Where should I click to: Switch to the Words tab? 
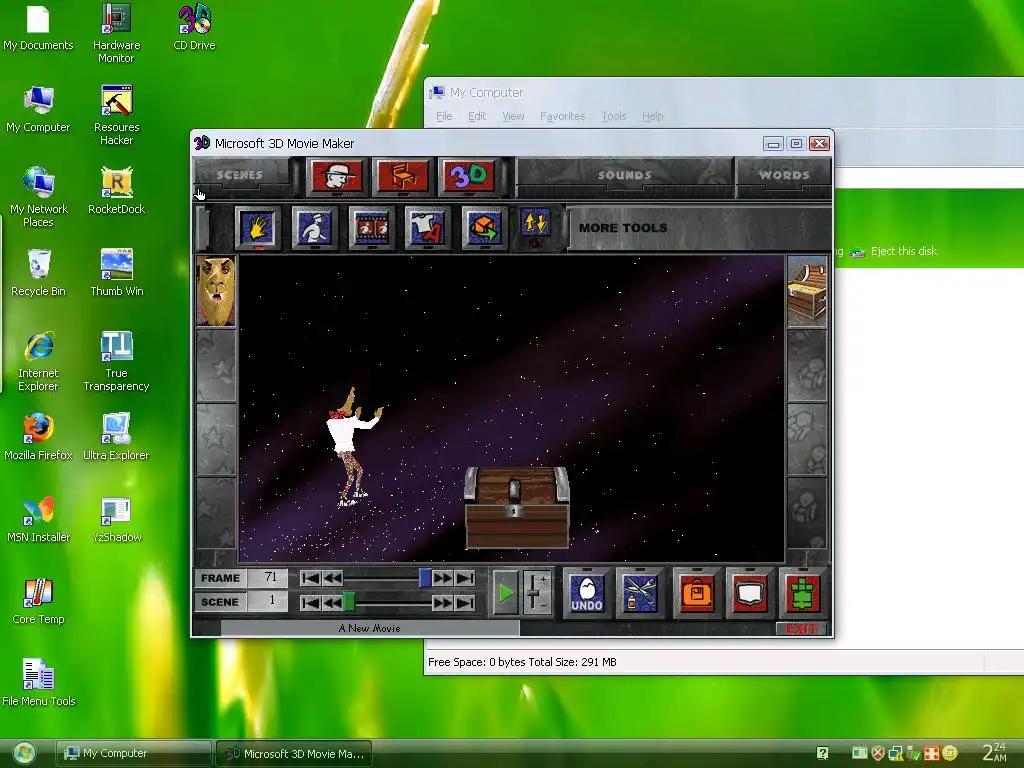click(x=784, y=175)
